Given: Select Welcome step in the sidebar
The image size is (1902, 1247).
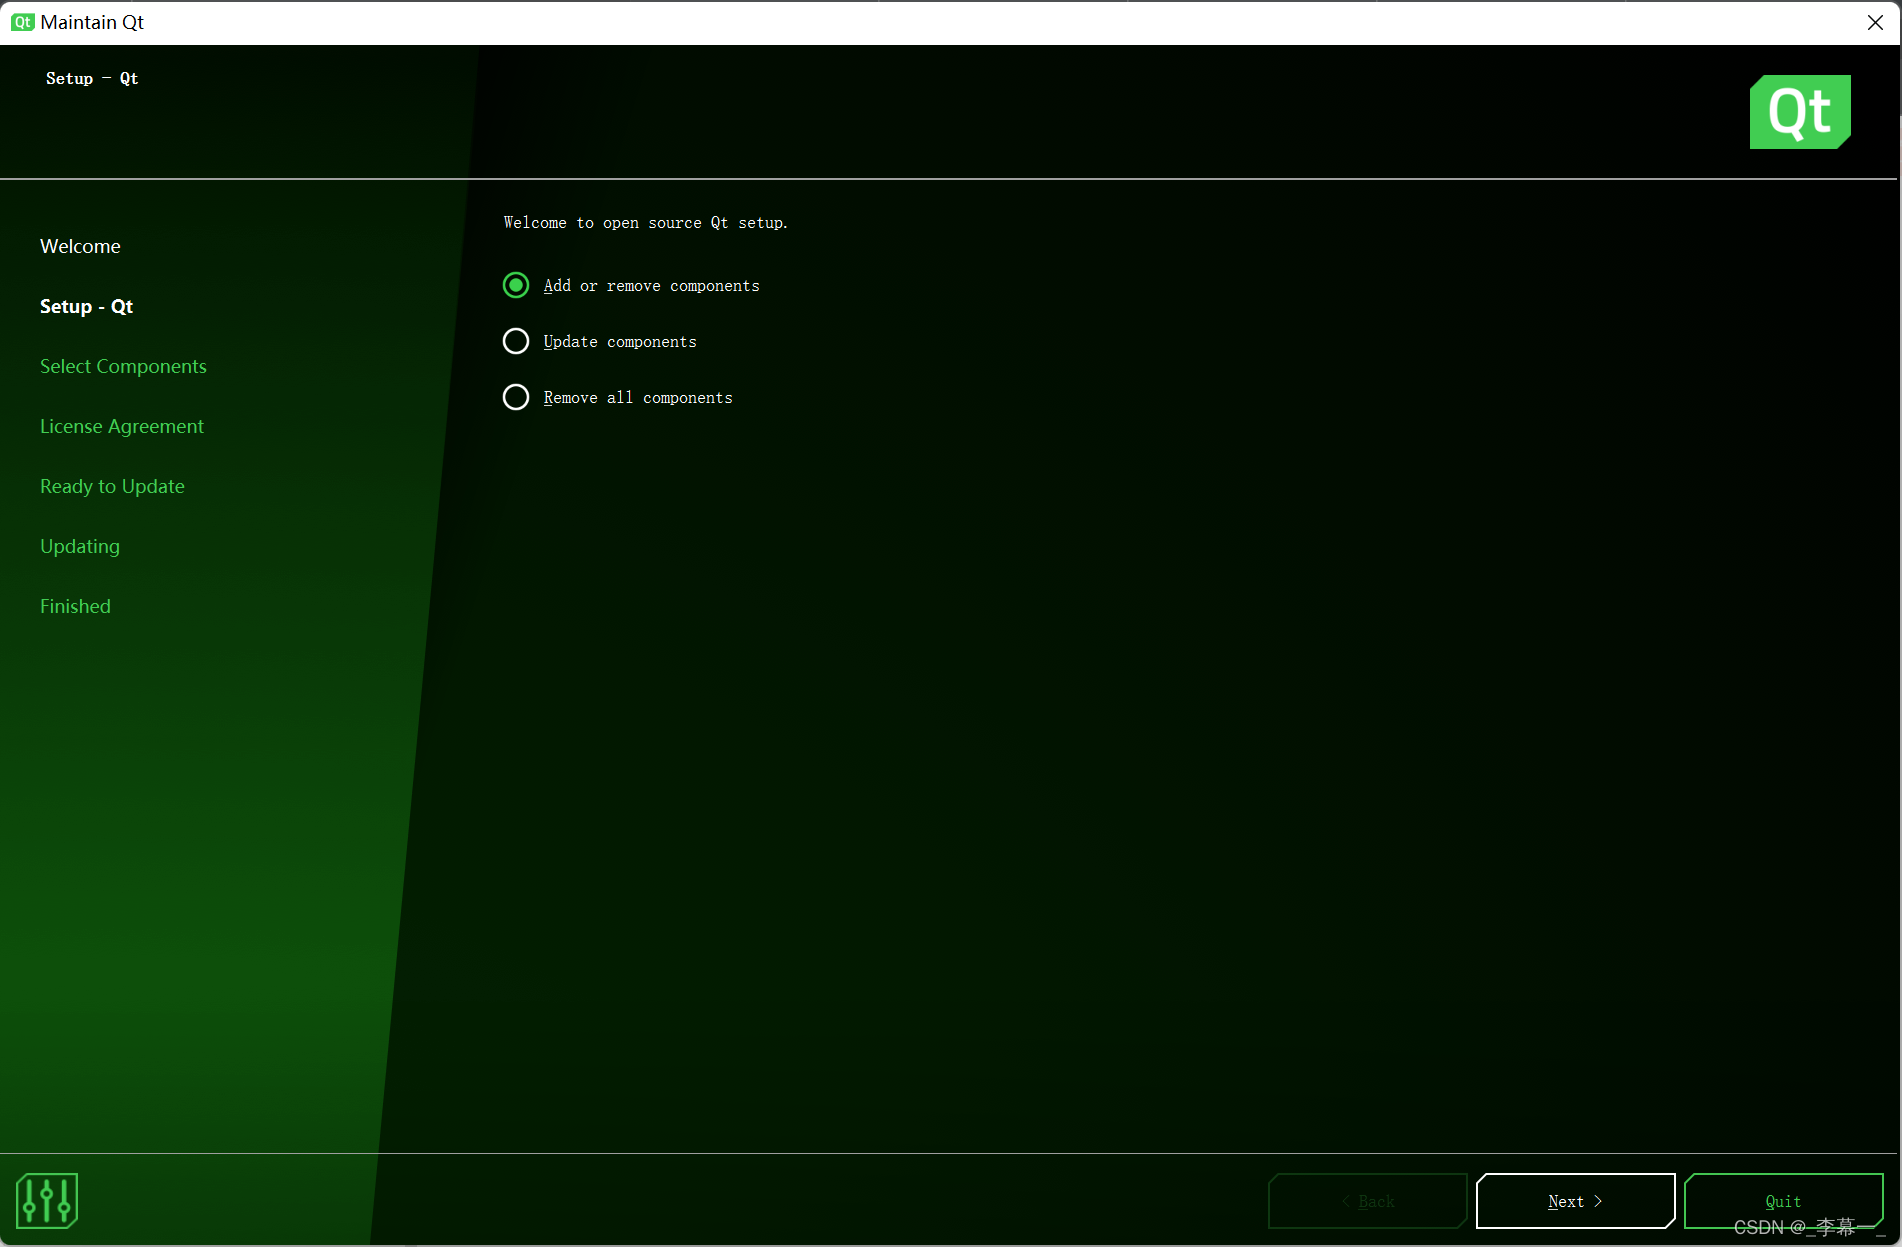Looking at the screenshot, I should (80, 246).
